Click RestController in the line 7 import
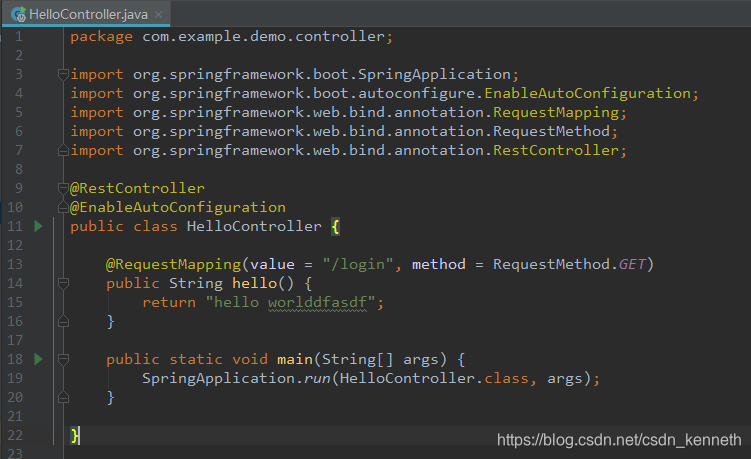This screenshot has height=459, width=751. point(556,150)
